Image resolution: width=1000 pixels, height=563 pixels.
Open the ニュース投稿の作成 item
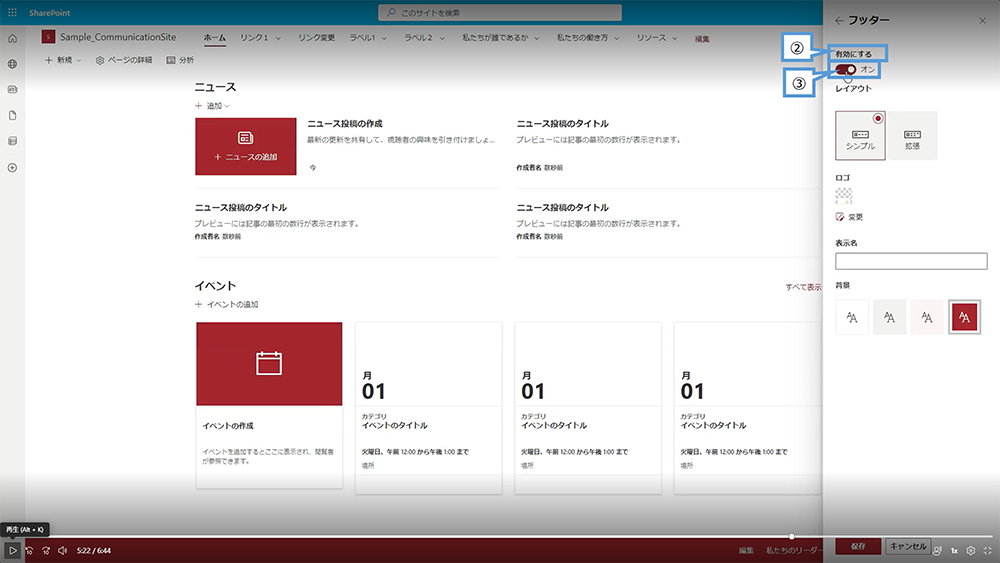[345, 124]
